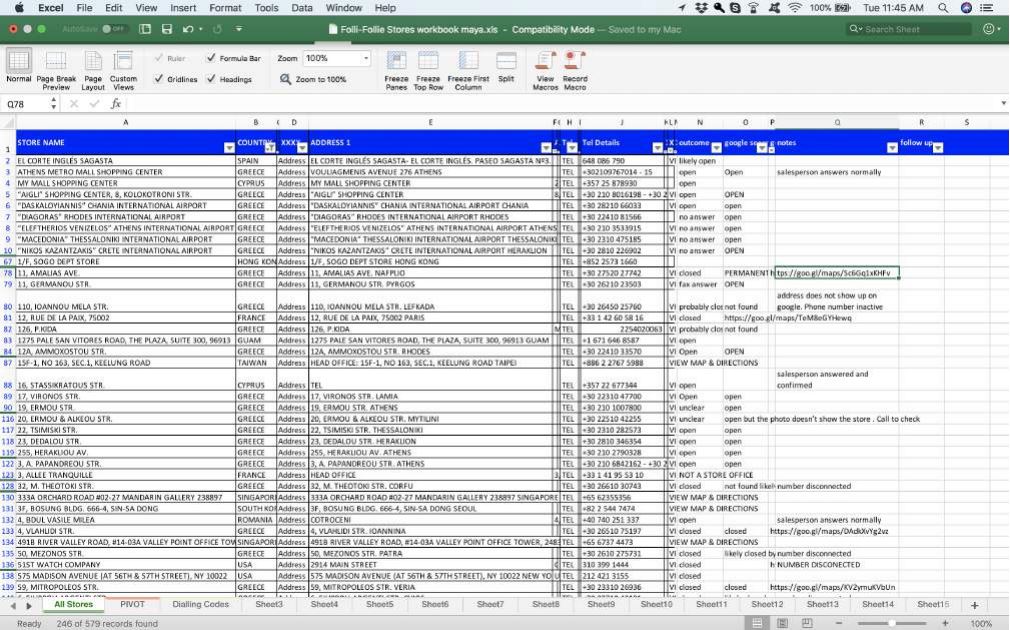Click the zoom out minus icon
The height and width of the screenshot is (630, 1010).
click(x=839, y=623)
